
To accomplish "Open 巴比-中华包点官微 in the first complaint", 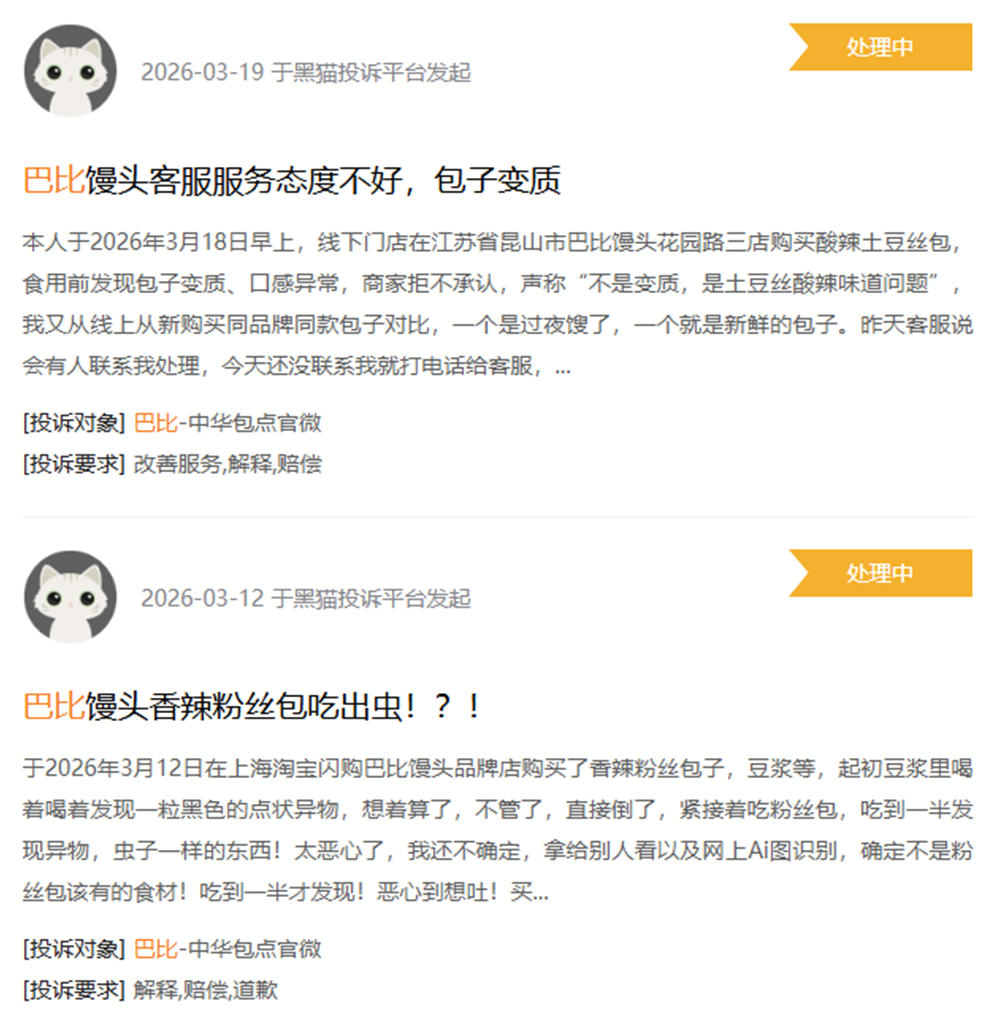I will tap(227, 423).
